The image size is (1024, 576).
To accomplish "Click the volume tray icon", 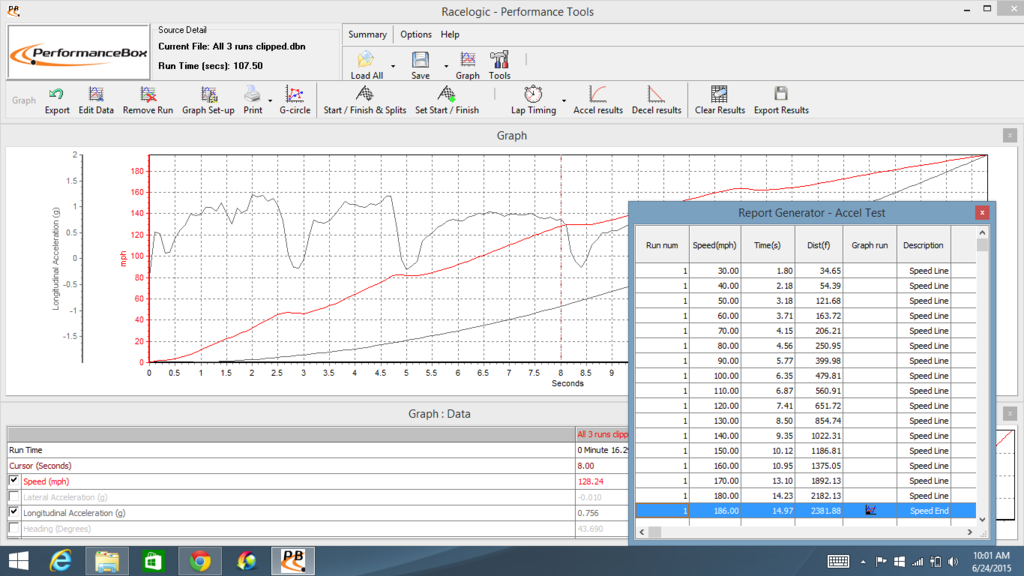I will click(x=953, y=562).
